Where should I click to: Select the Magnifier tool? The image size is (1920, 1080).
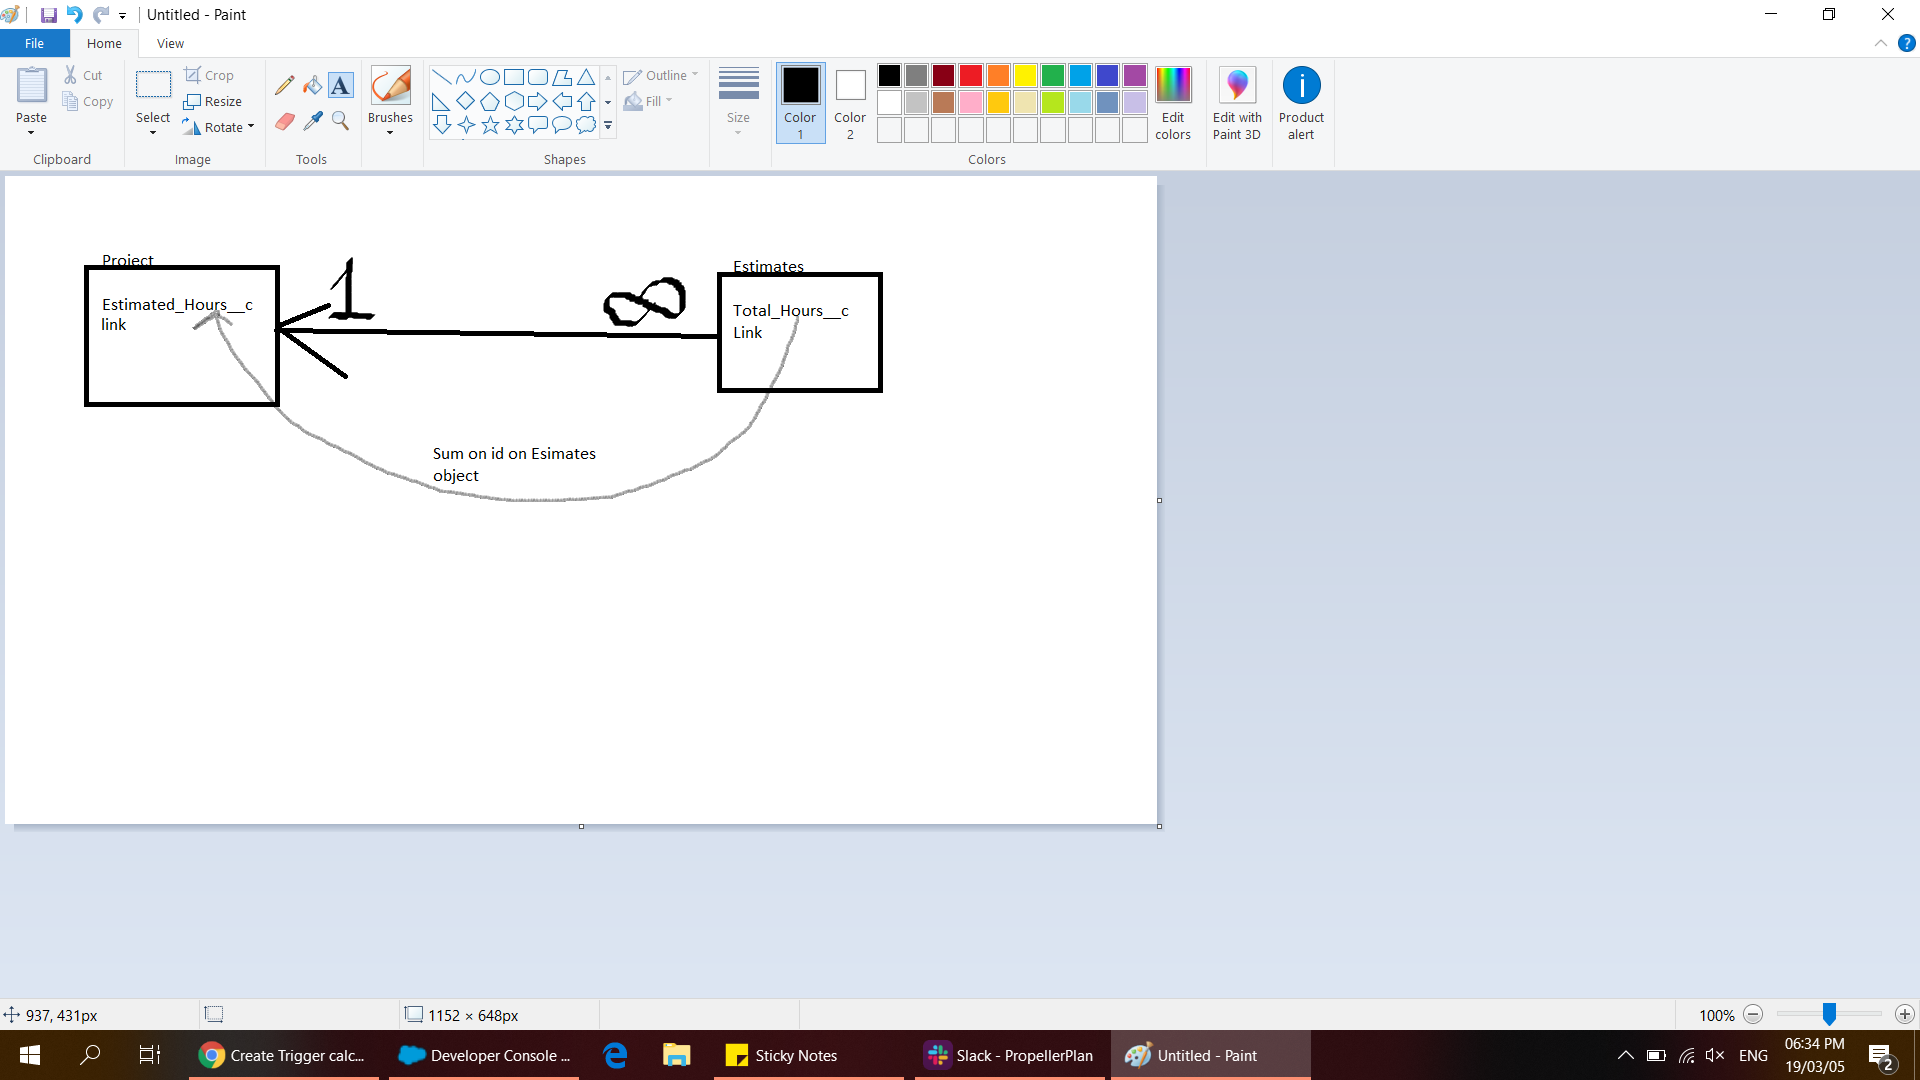(341, 121)
